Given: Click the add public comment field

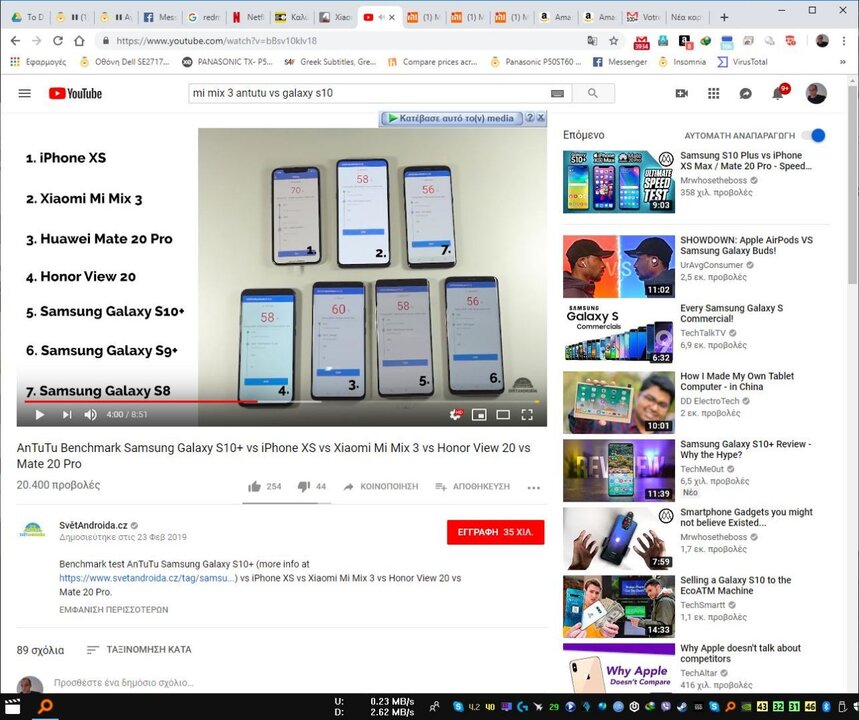Looking at the screenshot, I should (x=300, y=683).
